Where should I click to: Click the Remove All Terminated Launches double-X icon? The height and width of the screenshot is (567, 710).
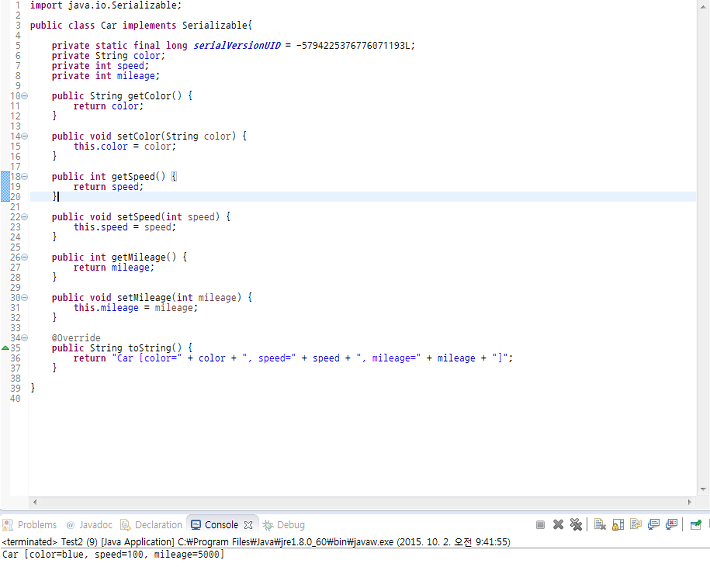(576, 524)
